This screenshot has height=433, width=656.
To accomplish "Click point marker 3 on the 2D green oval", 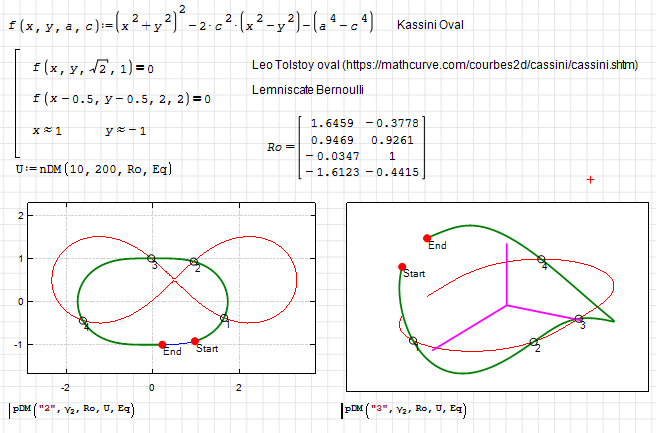I will tap(152, 259).
